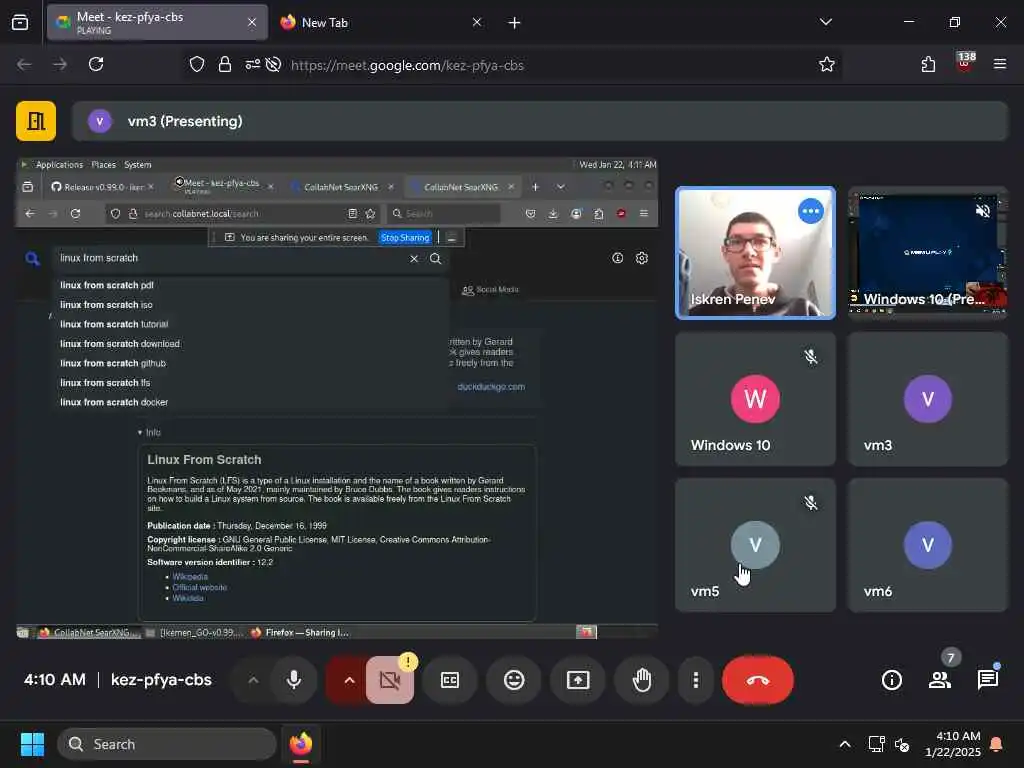
Task: Open the Windows Start menu
Action: (x=32, y=744)
